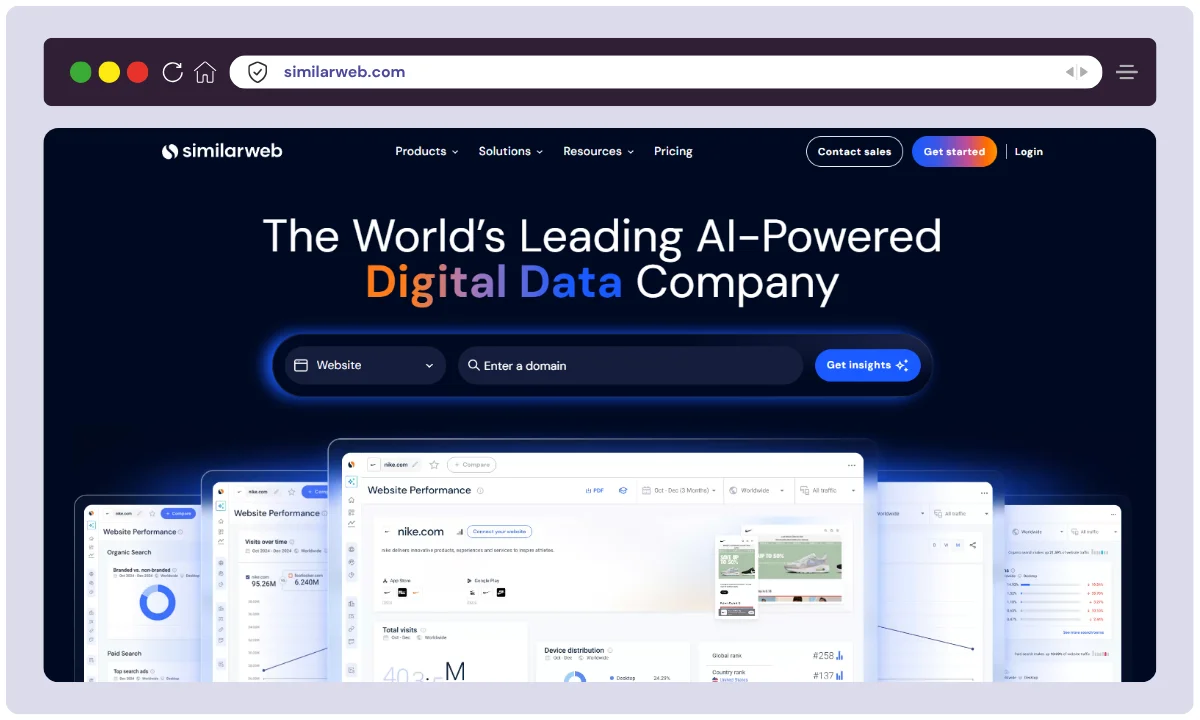Viewport: 1200px width, 720px height.
Task: Select the monthly M granularity toggle
Action: 958,545
